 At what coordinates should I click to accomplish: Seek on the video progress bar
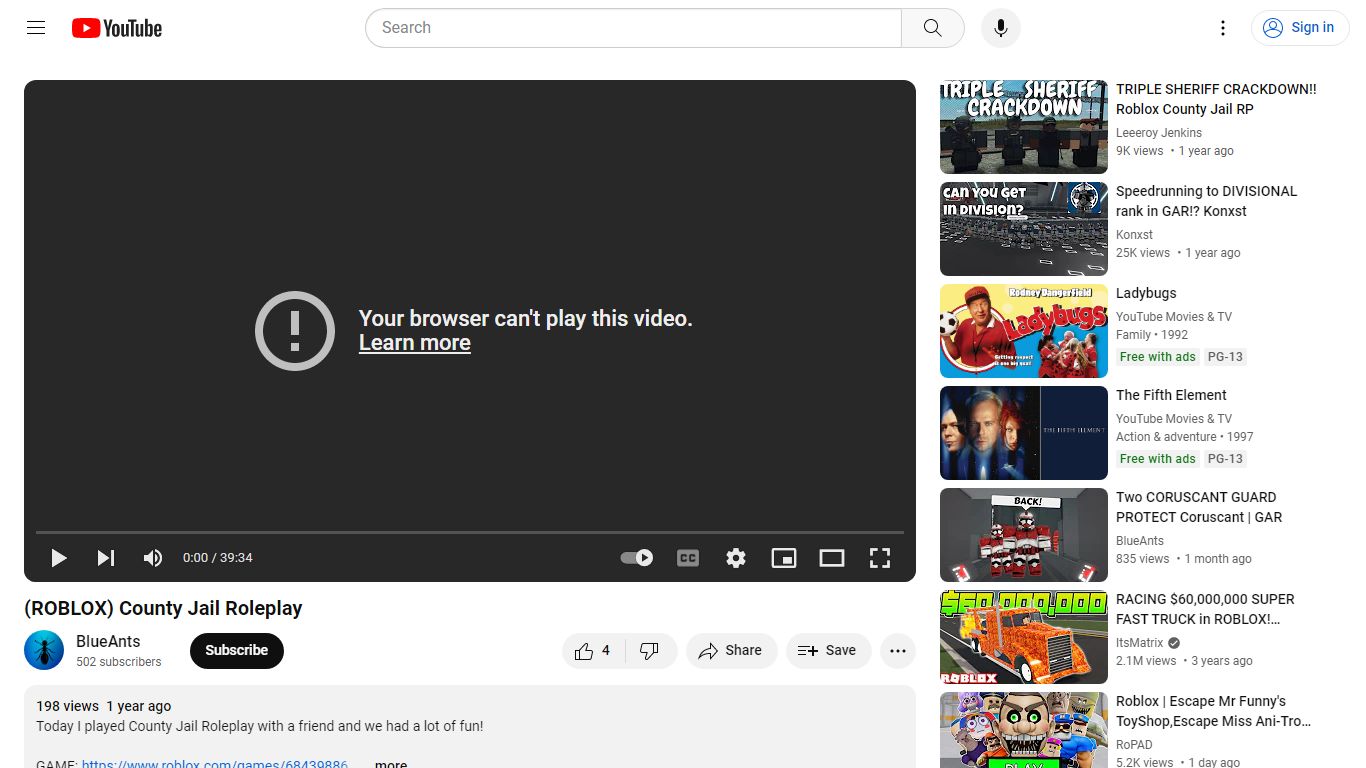pos(470,532)
